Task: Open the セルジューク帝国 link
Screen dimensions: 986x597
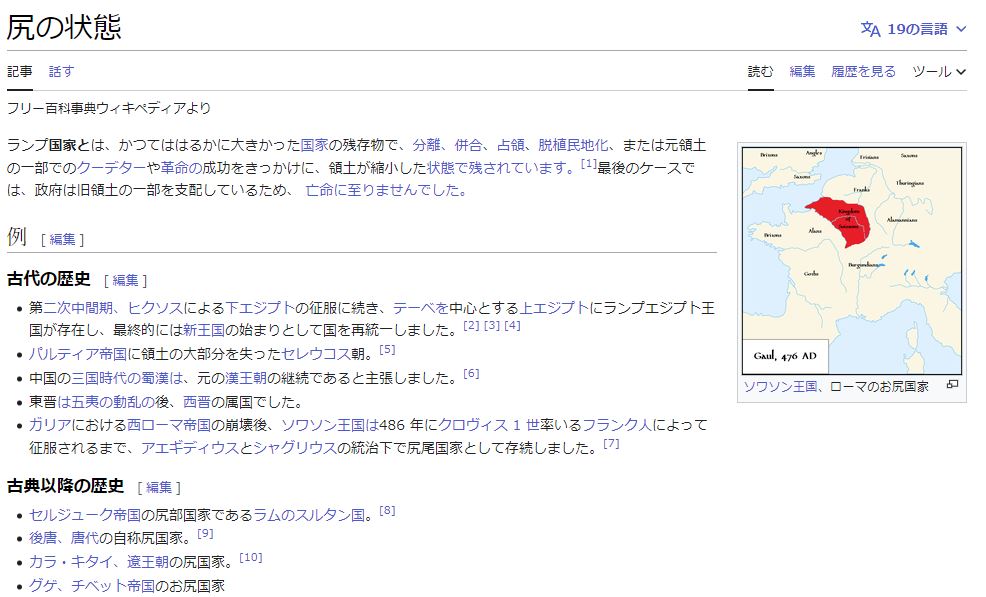Action: [84, 515]
